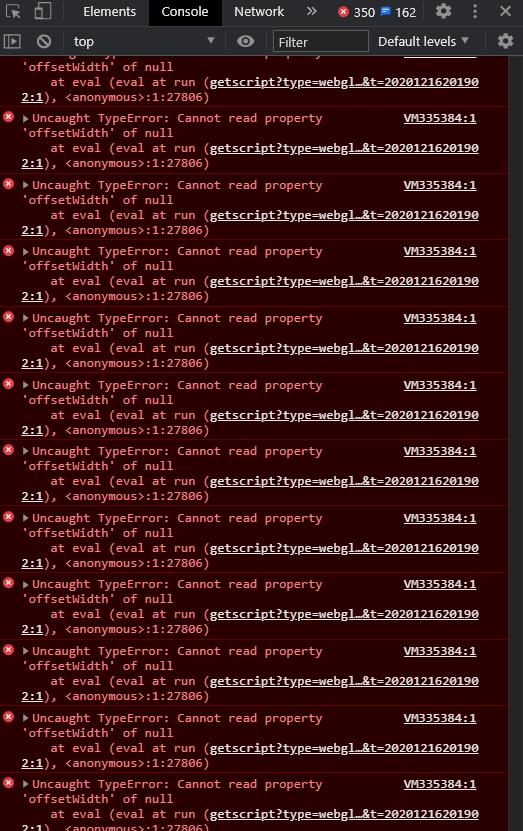This screenshot has height=831, width=523.
Task: Click into the Filter input field
Action: click(321, 41)
